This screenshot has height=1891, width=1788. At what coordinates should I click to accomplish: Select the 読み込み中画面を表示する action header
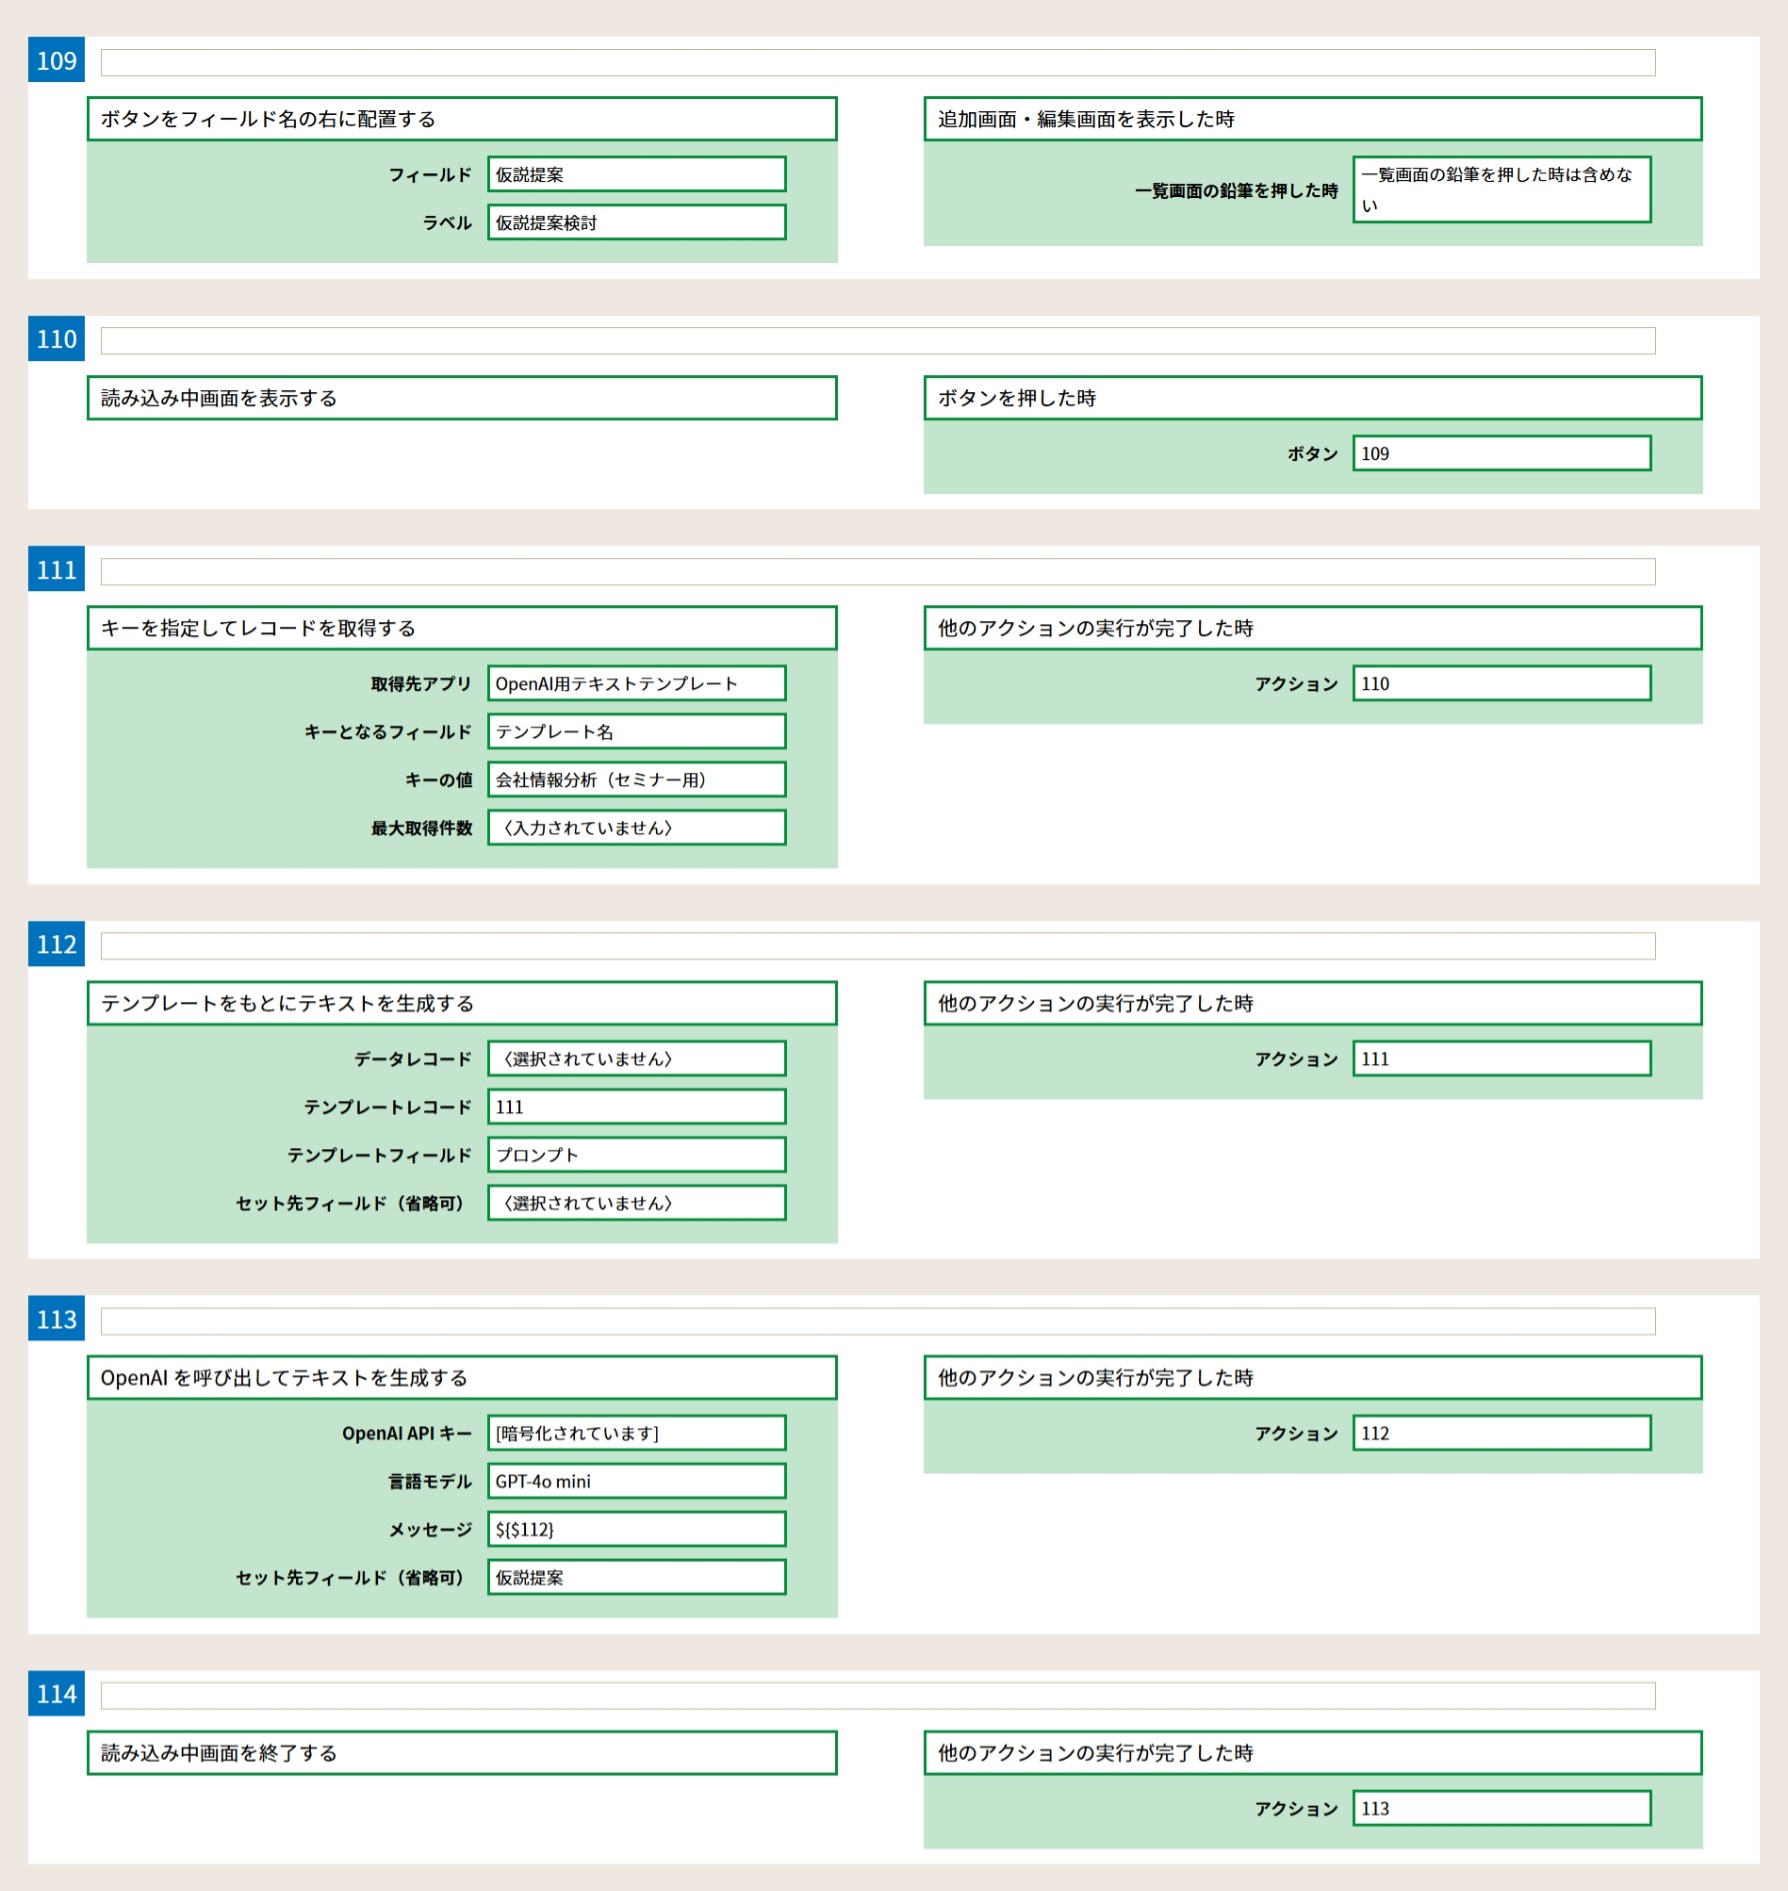pyautogui.click(x=462, y=398)
